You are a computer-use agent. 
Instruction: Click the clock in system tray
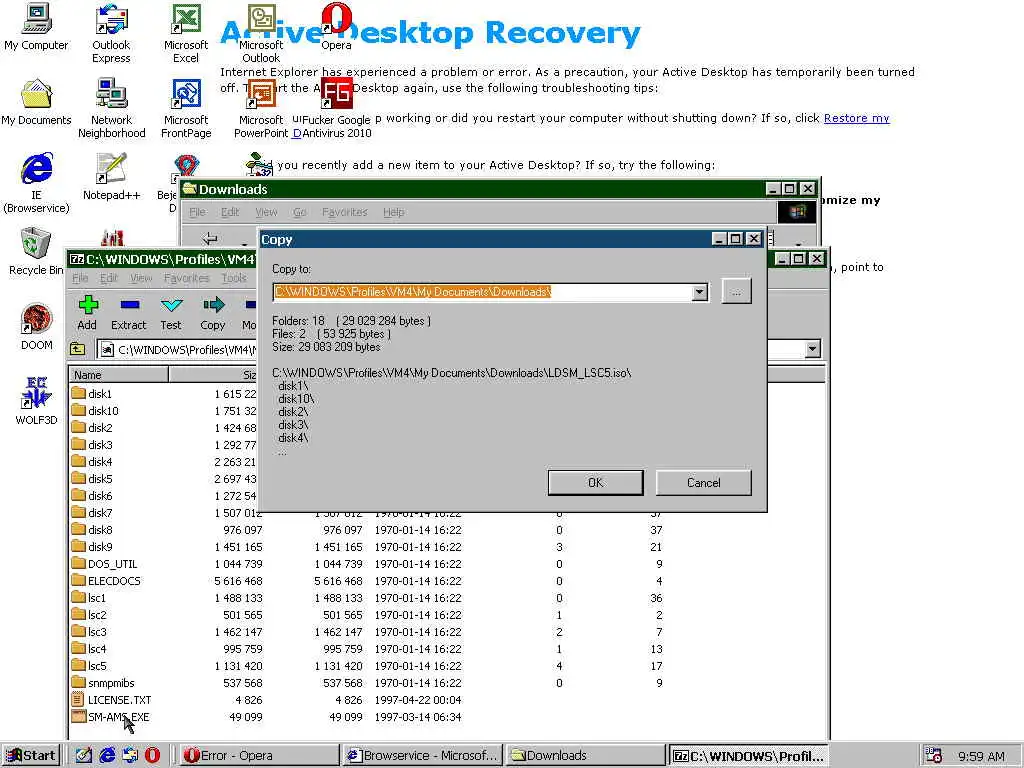tap(981, 756)
